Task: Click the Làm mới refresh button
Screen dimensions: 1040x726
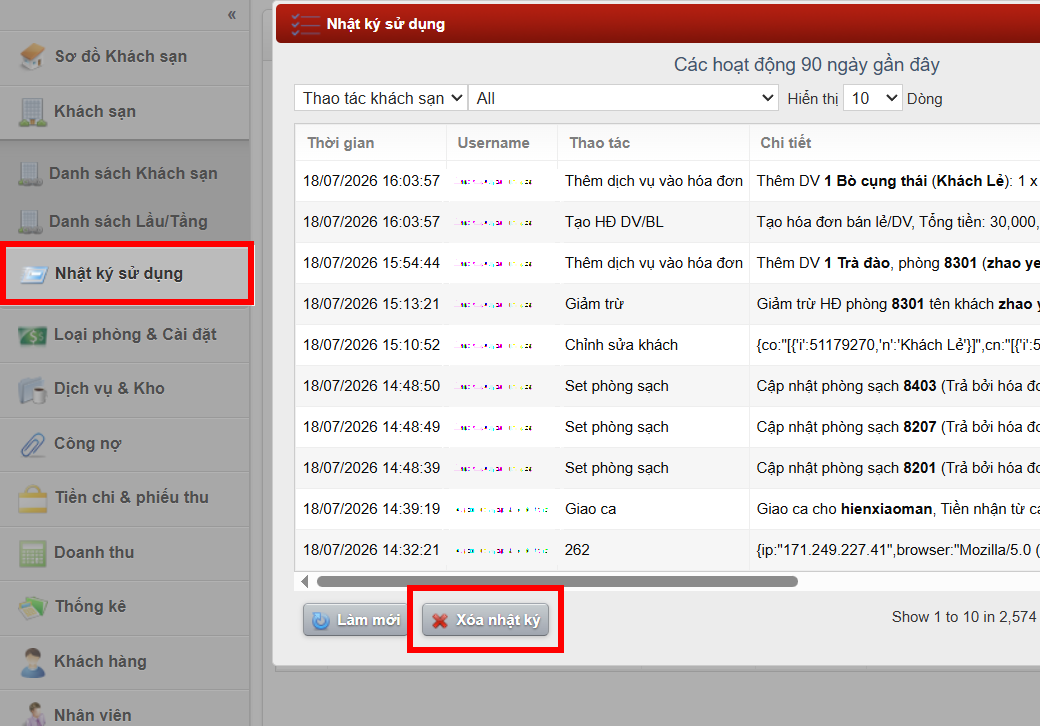Action: coord(356,620)
